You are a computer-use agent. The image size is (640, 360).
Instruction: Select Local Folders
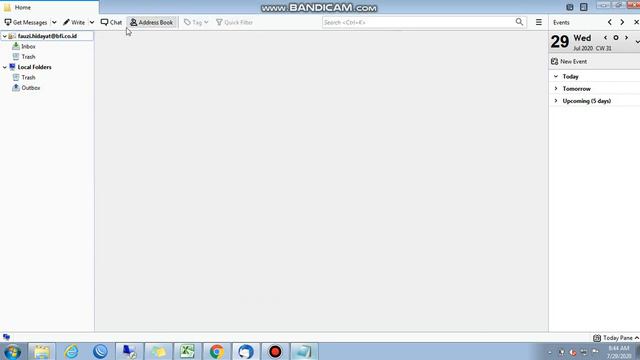34,67
